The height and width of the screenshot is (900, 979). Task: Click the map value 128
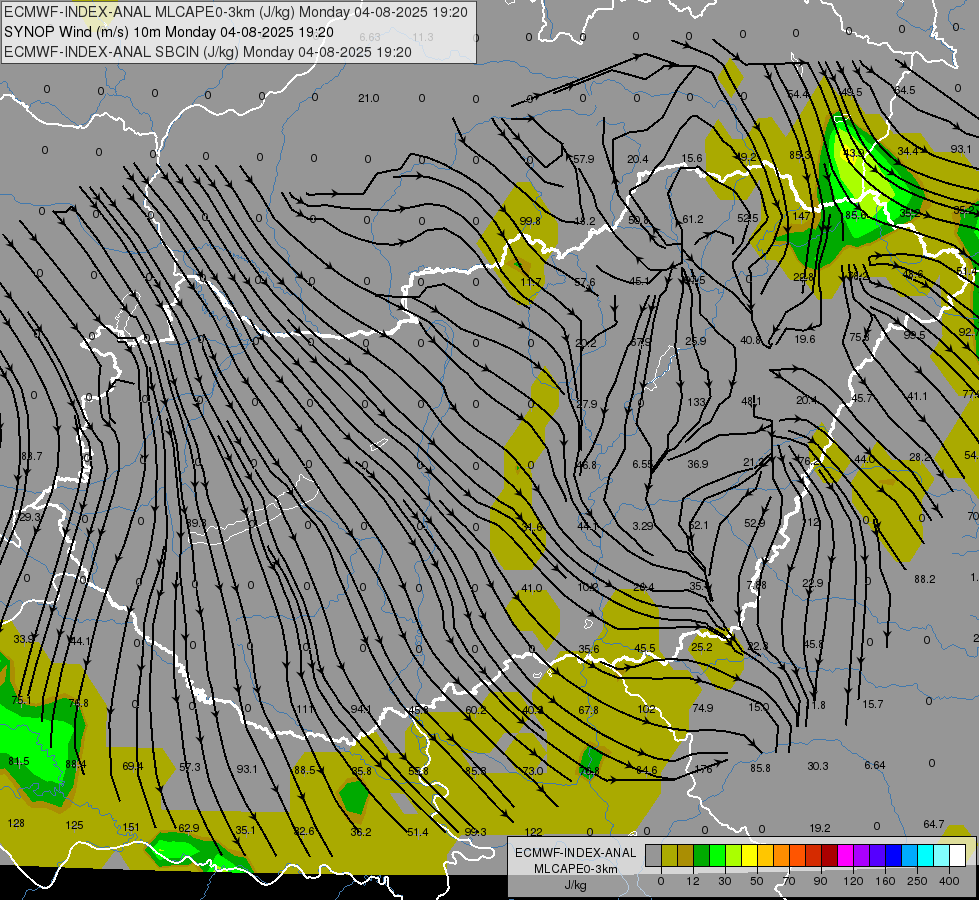tap(16, 823)
